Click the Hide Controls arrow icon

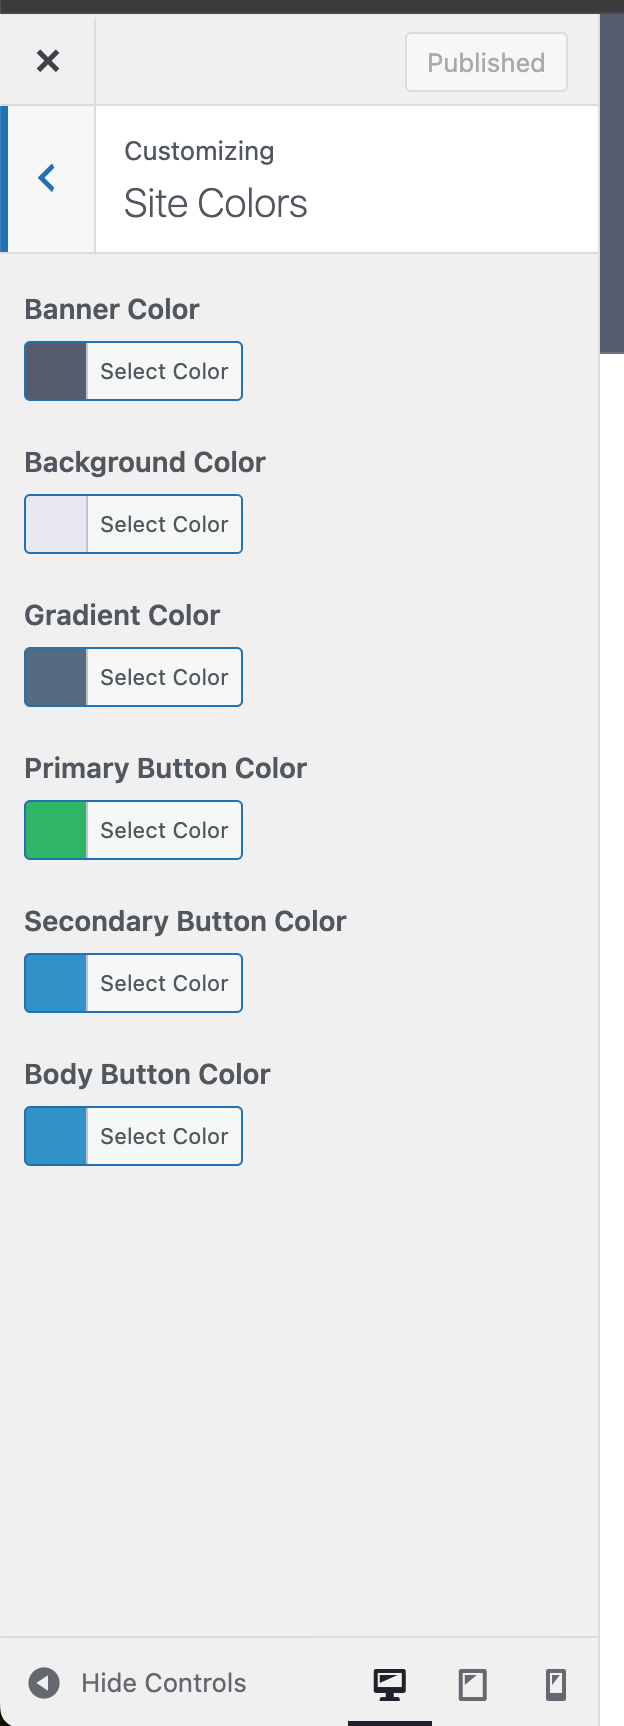point(44,1683)
